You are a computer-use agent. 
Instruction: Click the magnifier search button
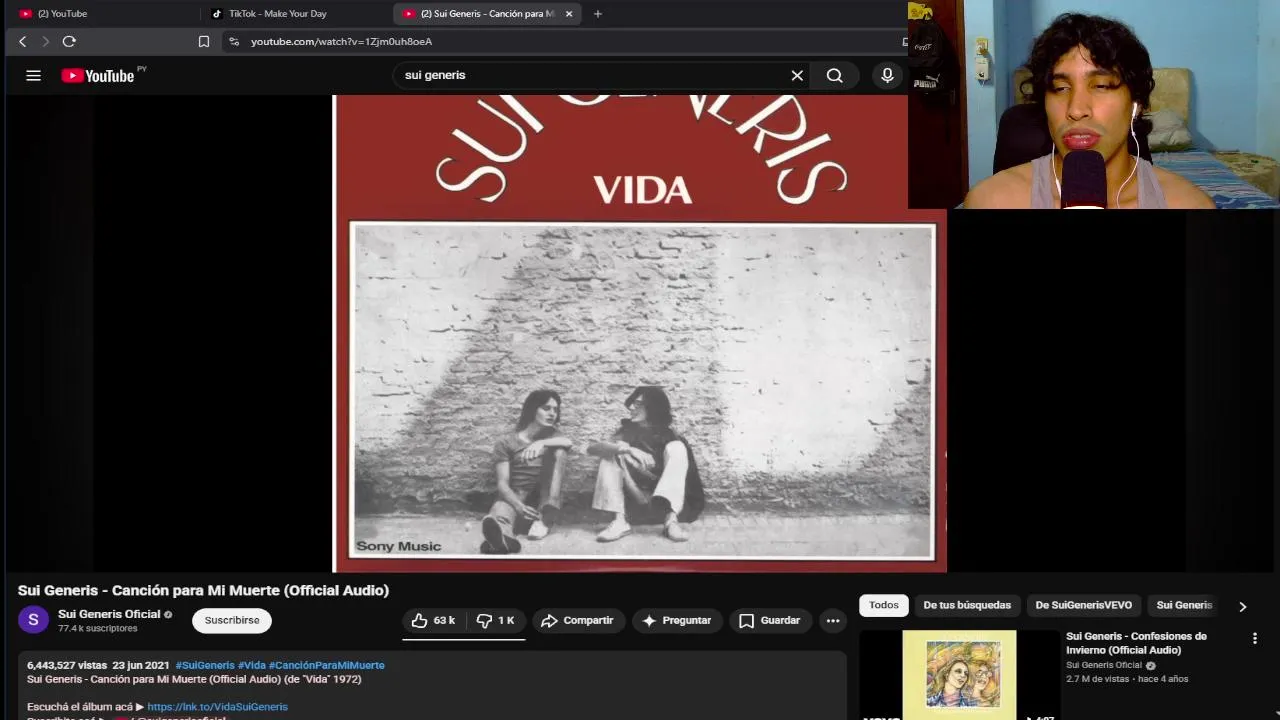834,75
